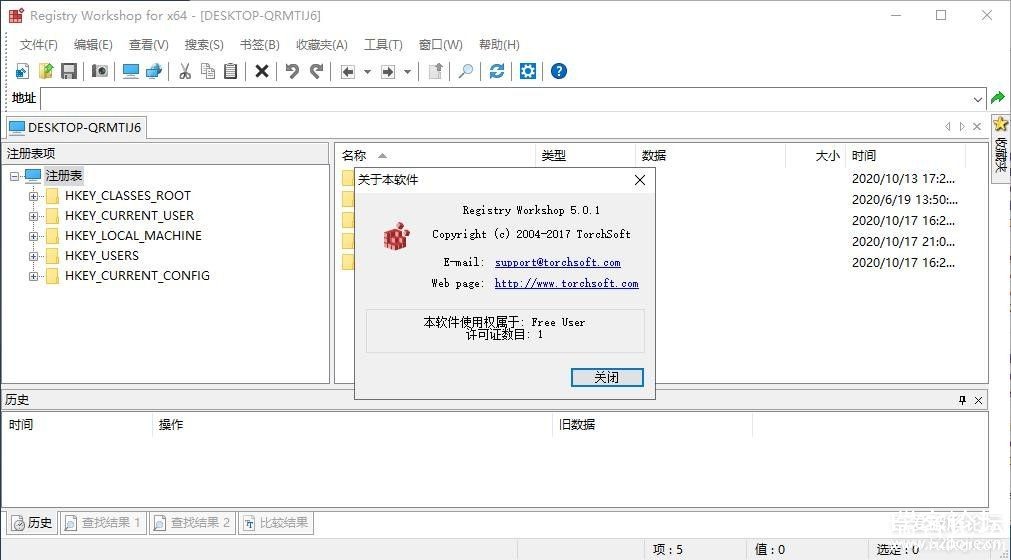Open the Back history dropdown arrow
This screenshot has height=560, width=1011.
point(368,72)
